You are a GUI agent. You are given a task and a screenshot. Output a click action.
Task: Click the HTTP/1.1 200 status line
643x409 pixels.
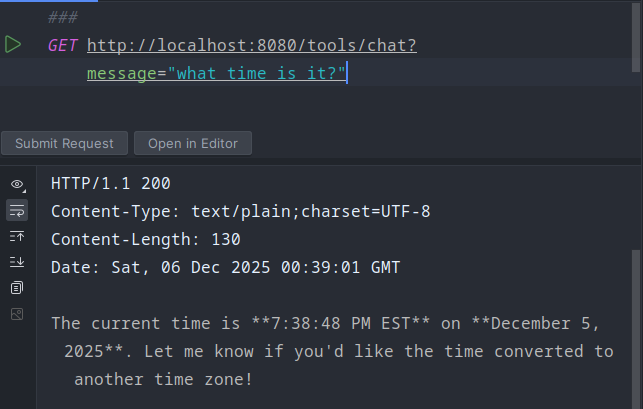[x=111, y=184]
